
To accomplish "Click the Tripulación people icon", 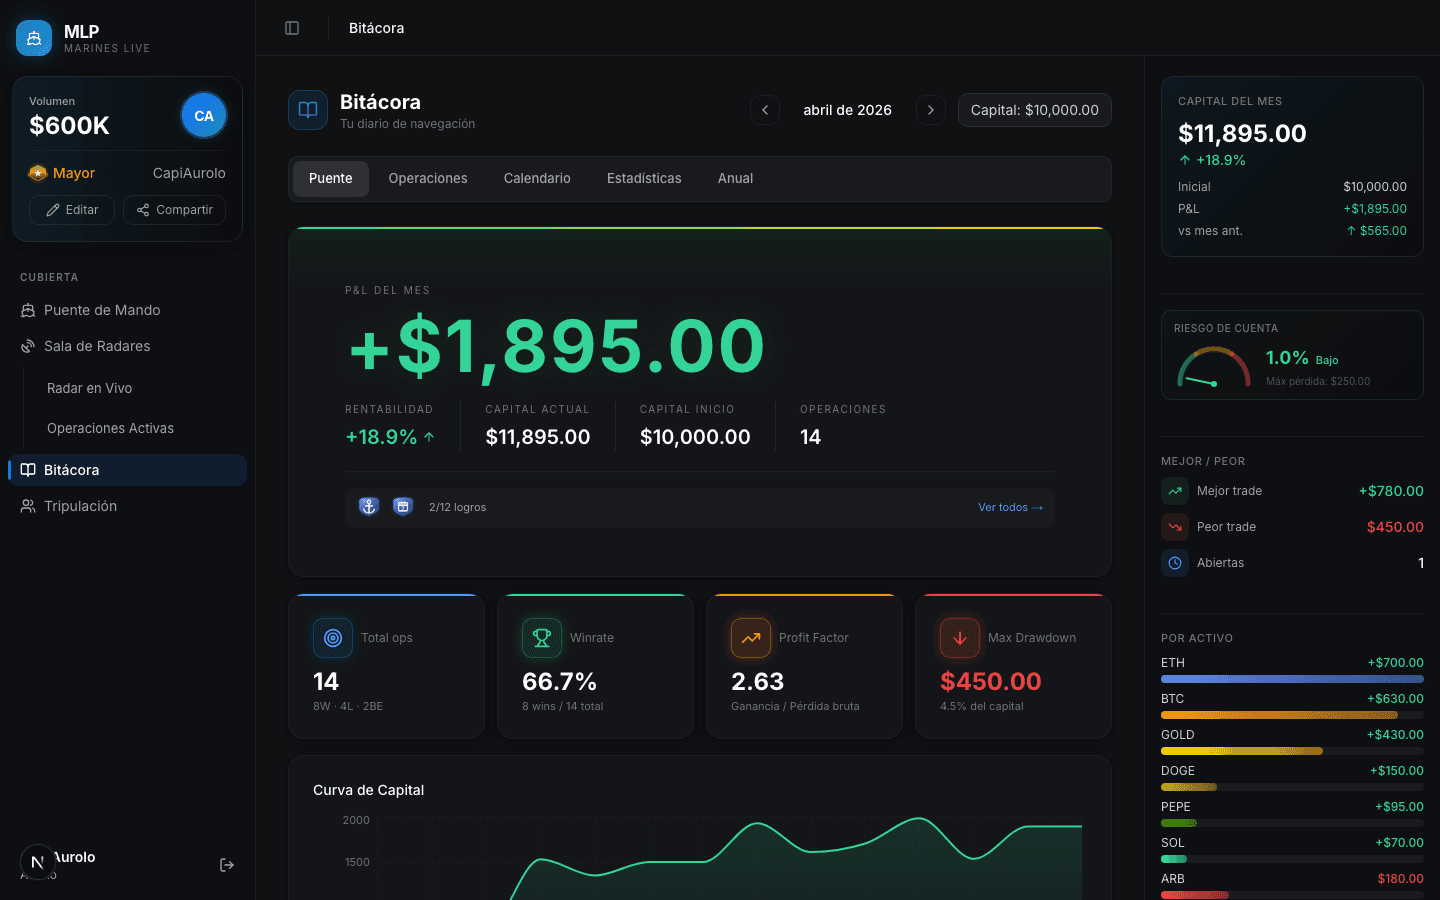I will coord(28,506).
